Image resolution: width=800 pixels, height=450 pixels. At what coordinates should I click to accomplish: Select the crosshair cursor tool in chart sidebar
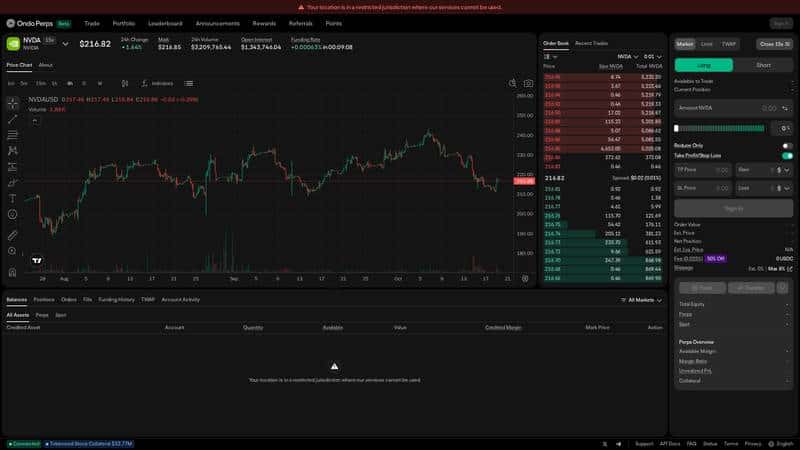[13, 103]
